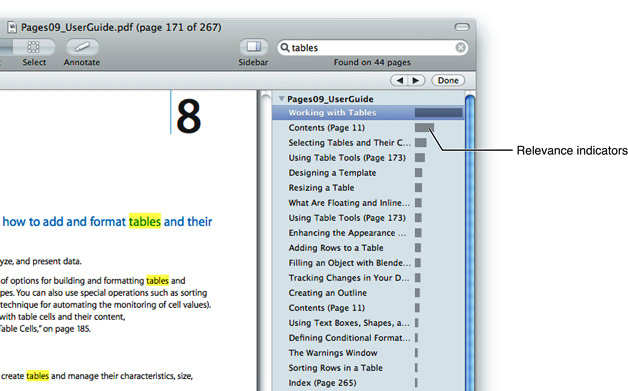The width and height of the screenshot is (628, 391).
Task: Click the PDF document icon in title bar
Action: (x=12, y=27)
